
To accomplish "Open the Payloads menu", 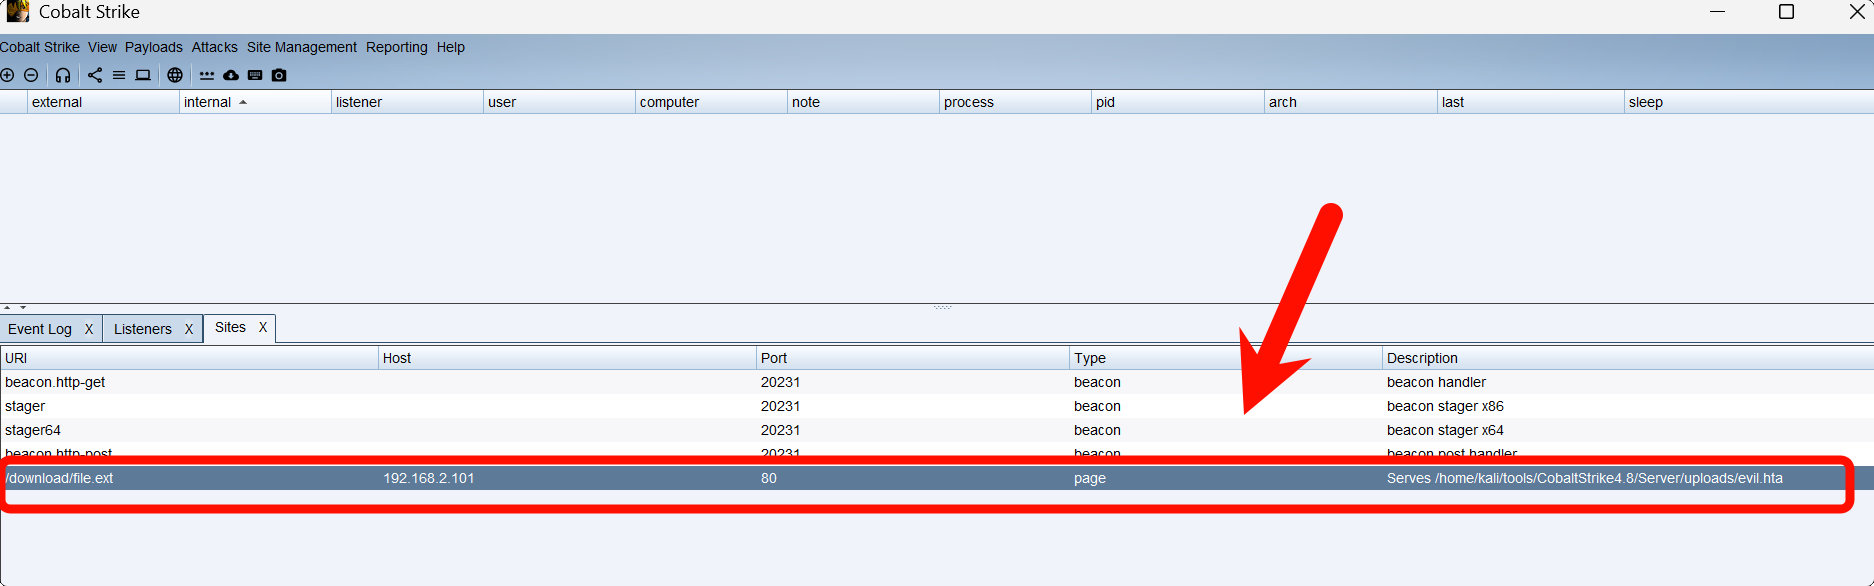I will click(153, 47).
